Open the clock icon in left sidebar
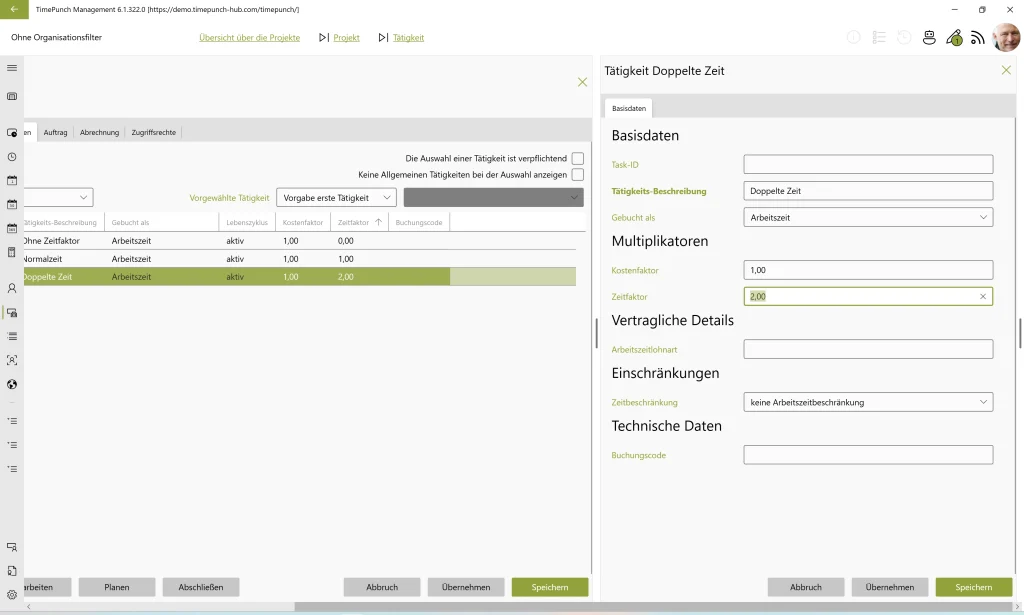 point(12,157)
